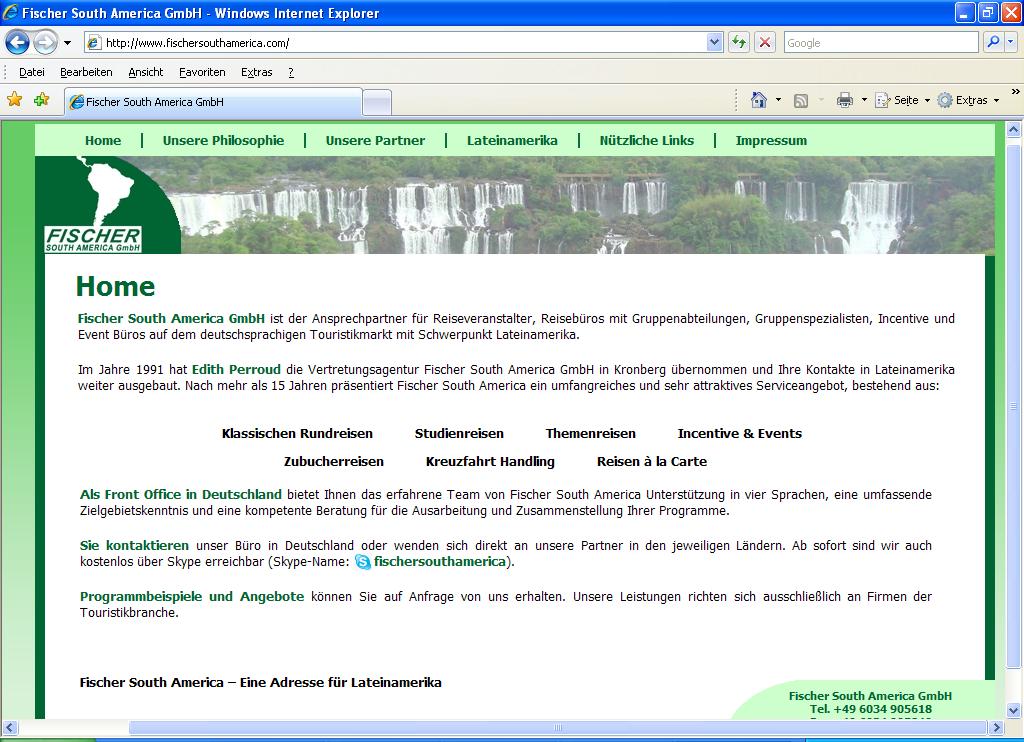Click the horizontal scrollbar right arrow
The height and width of the screenshot is (742, 1024).
point(996,727)
